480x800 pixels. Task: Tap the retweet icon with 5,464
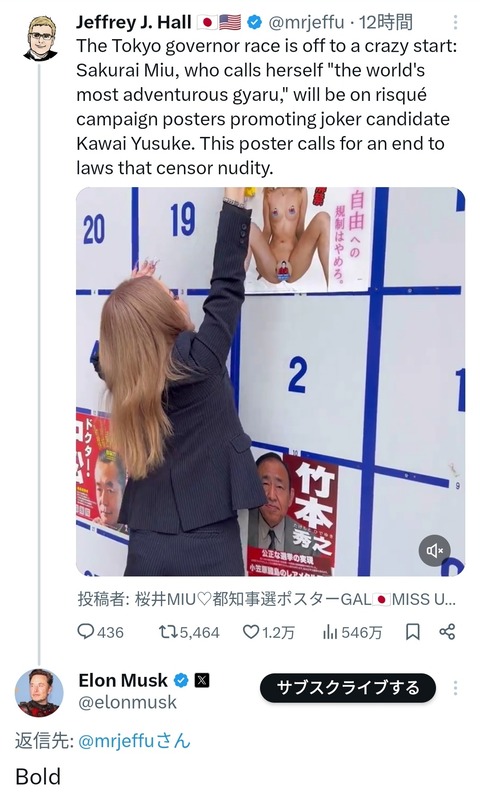[x=167, y=632]
